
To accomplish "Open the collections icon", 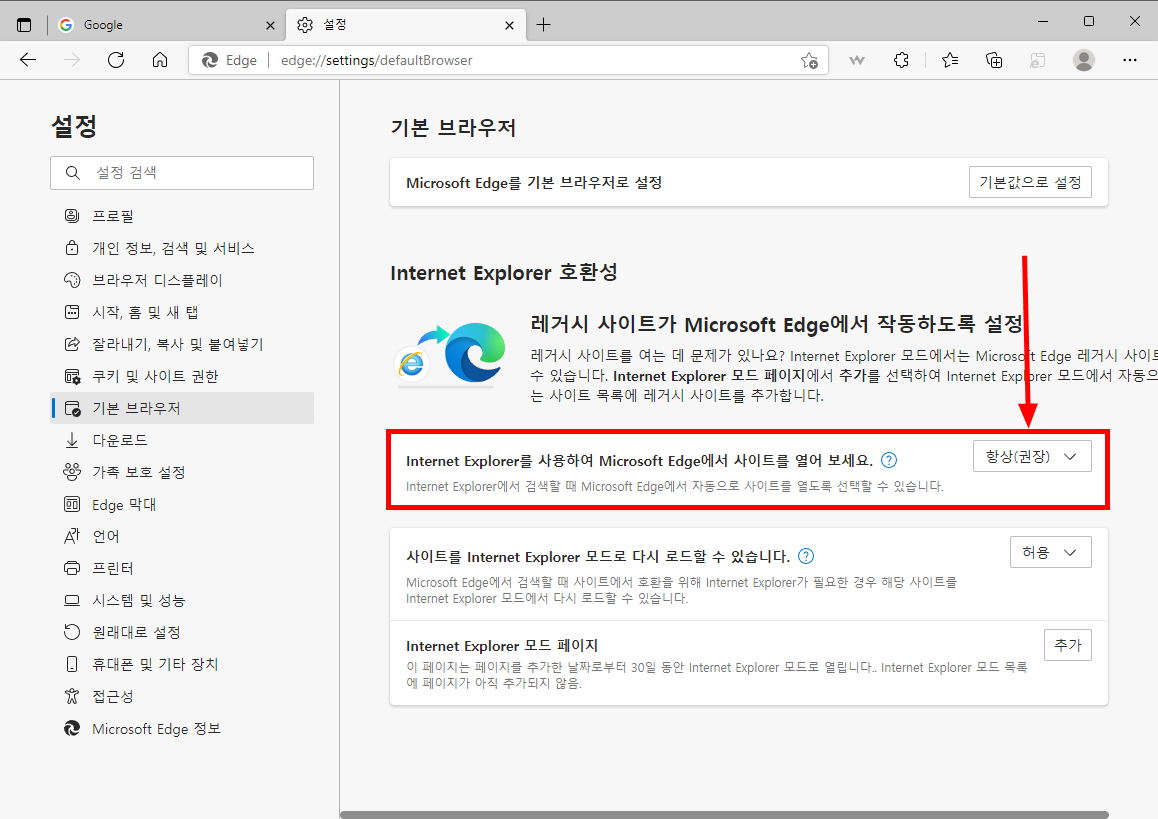I will coord(994,60).
